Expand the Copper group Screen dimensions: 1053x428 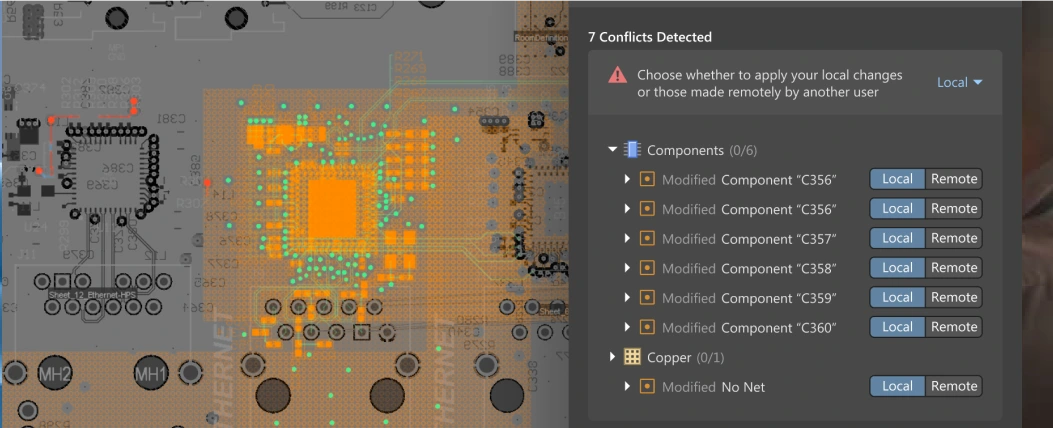tap(612, 357)
